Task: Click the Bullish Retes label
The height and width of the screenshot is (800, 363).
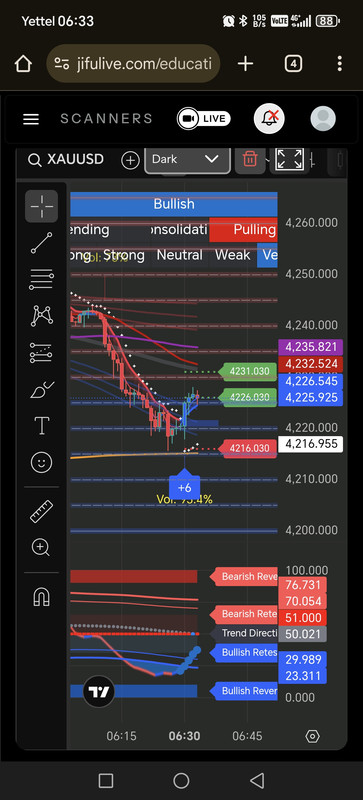Action: 244,652
